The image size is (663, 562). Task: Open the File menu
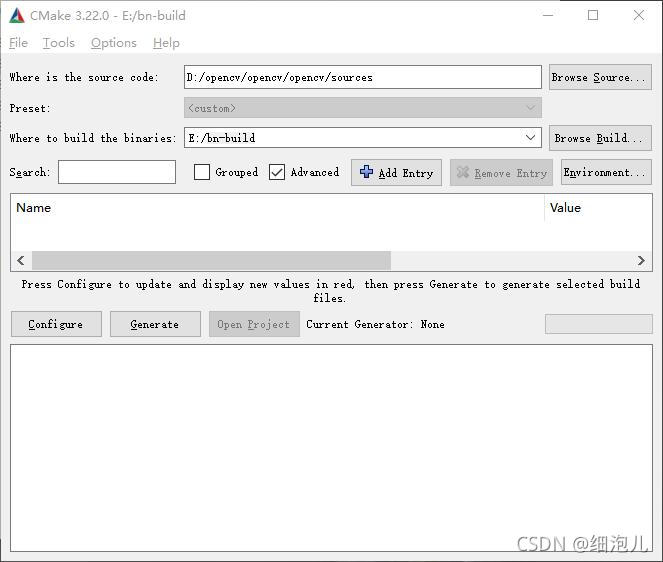tap(19, 43)
